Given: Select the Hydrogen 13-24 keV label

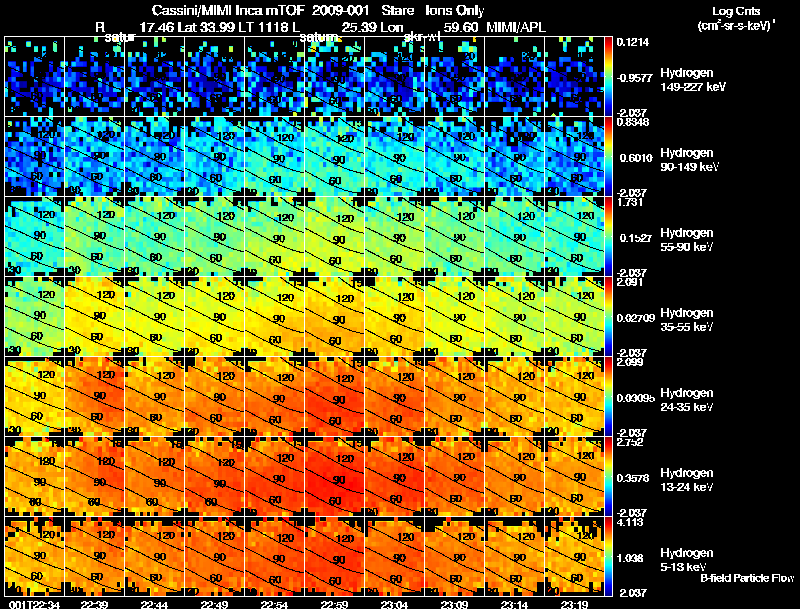Looking at the screenshot, I should [x=687, y=480].
